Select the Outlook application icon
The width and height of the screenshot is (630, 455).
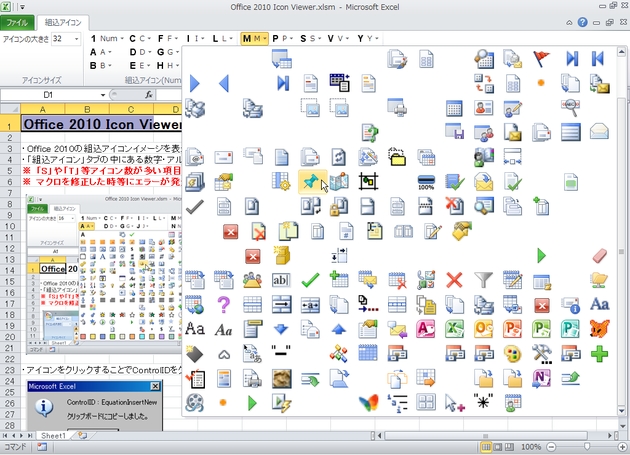pyautogui.click(x=484, y=329)
